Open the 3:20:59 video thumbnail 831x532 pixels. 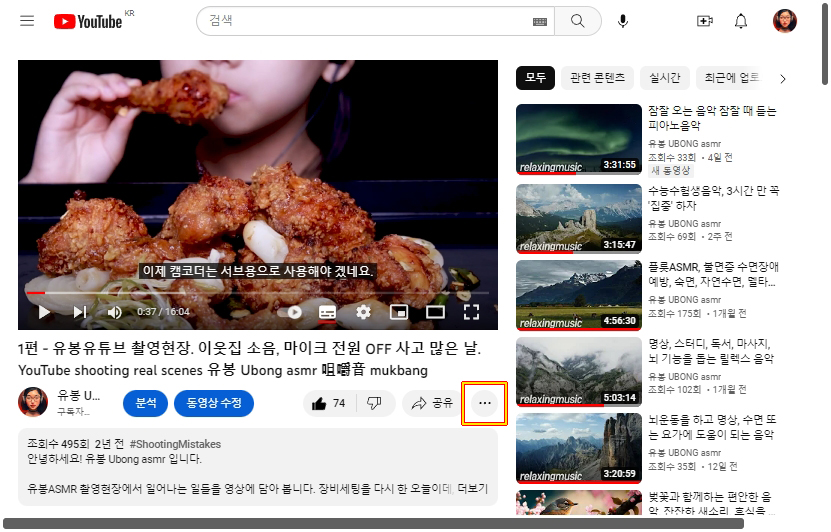(579, 448)
